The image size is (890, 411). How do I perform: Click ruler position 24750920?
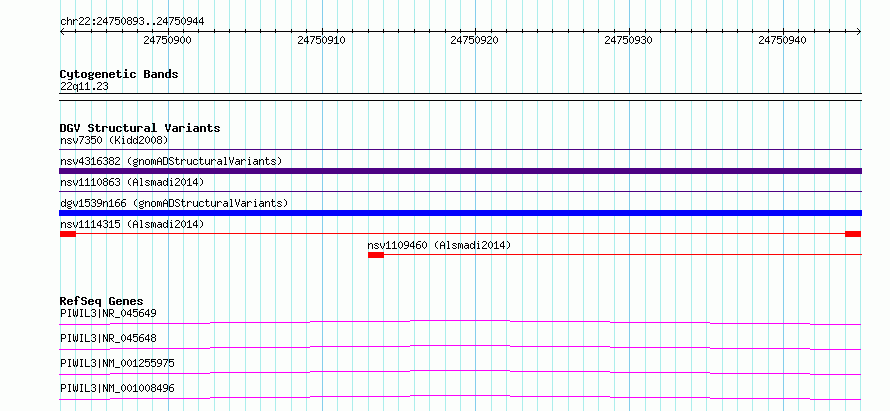[x=475, y=40]
